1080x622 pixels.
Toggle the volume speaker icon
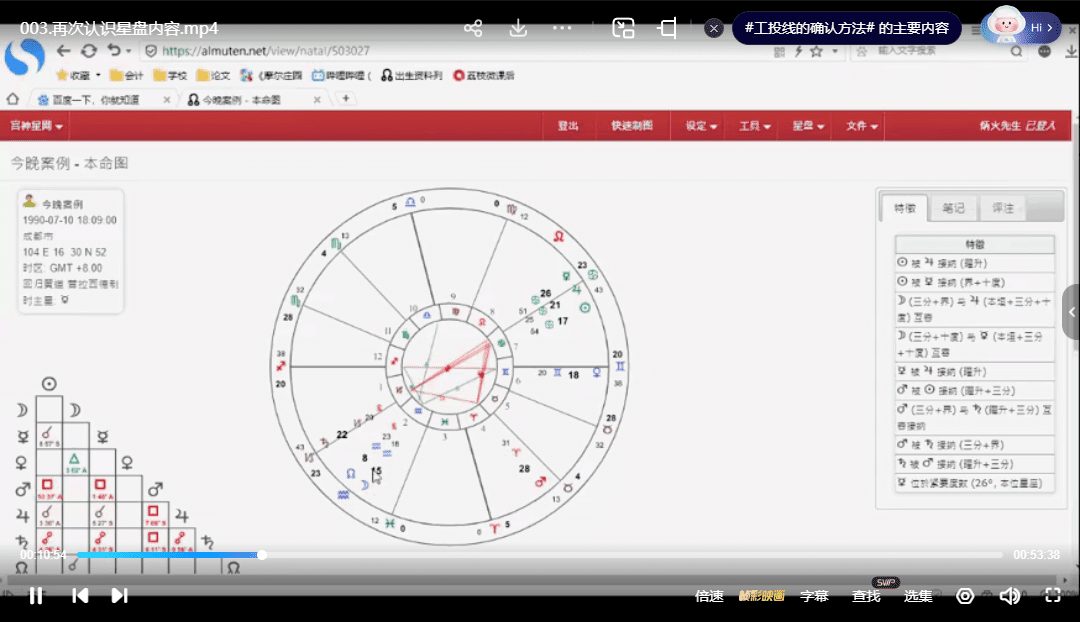point(1009,596)
